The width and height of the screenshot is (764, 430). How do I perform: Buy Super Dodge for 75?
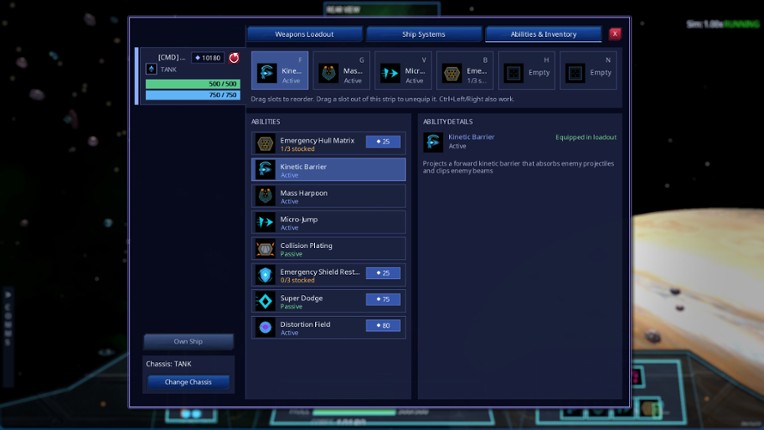383,299
